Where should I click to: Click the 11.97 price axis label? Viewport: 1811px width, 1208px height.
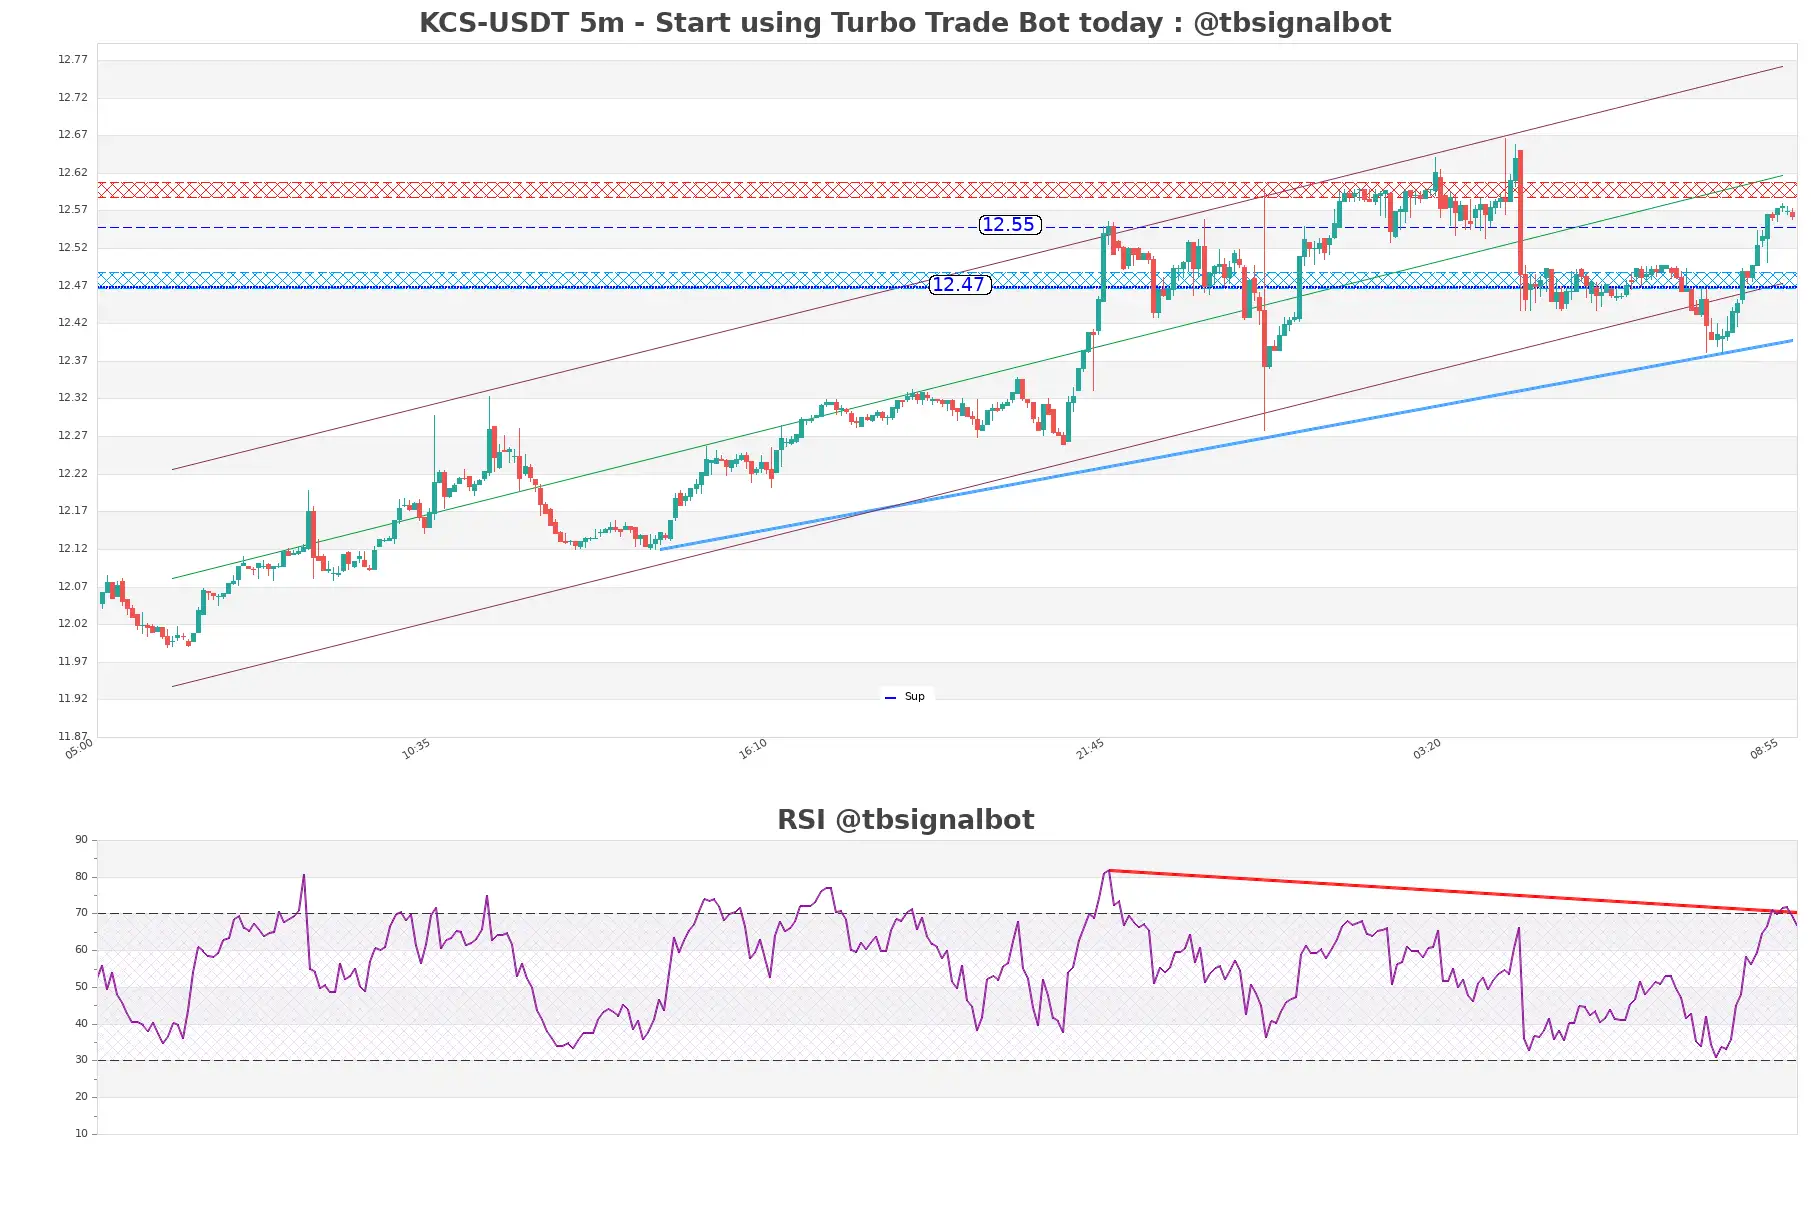point(73,662)
